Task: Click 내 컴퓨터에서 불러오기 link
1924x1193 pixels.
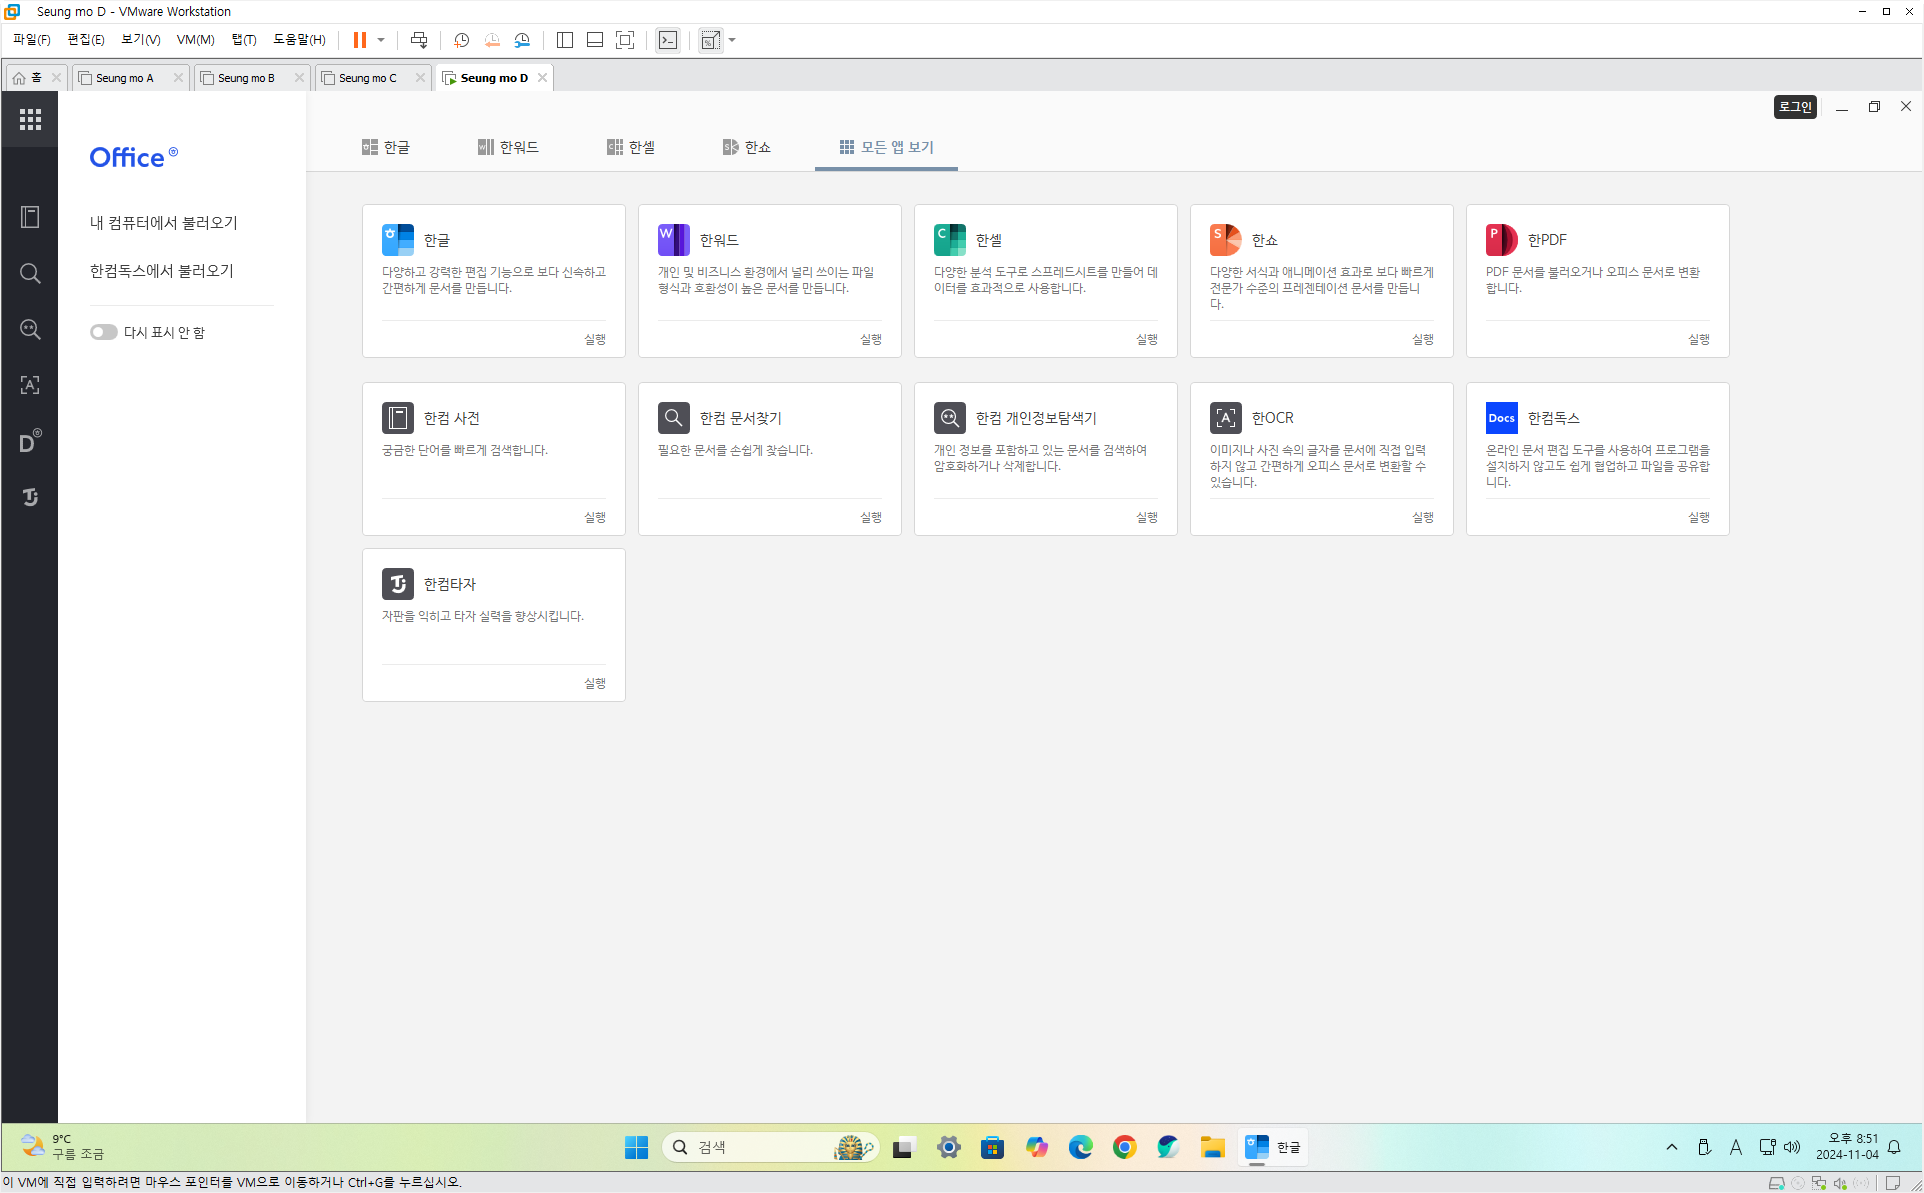Action: [164, 223]
